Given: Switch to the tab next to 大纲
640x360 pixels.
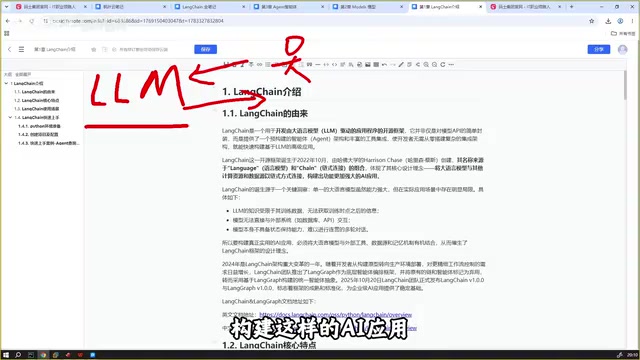Looking at the screenshot, I should 23,75.
